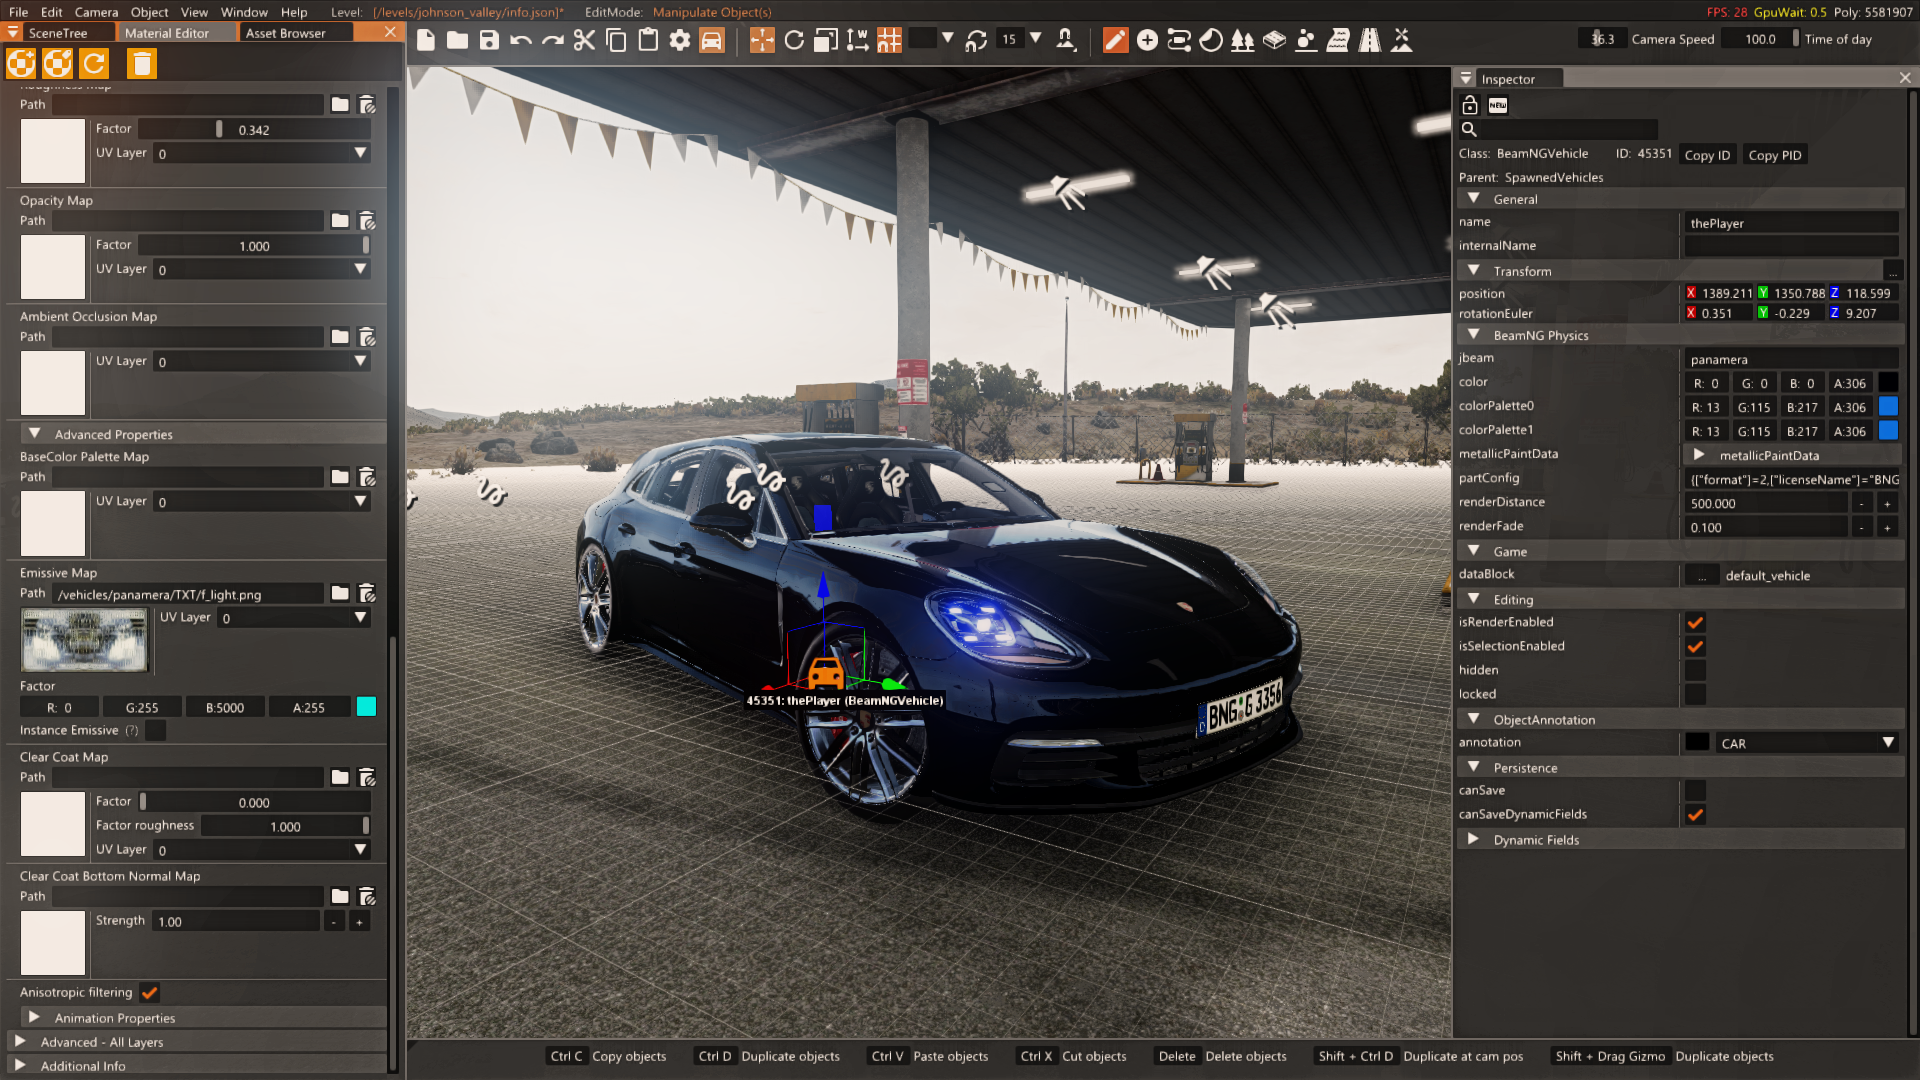Screen dimensions: 1920x1080
Task: Toggle Instance Emissive checkbox
Action: pos(155,731)
